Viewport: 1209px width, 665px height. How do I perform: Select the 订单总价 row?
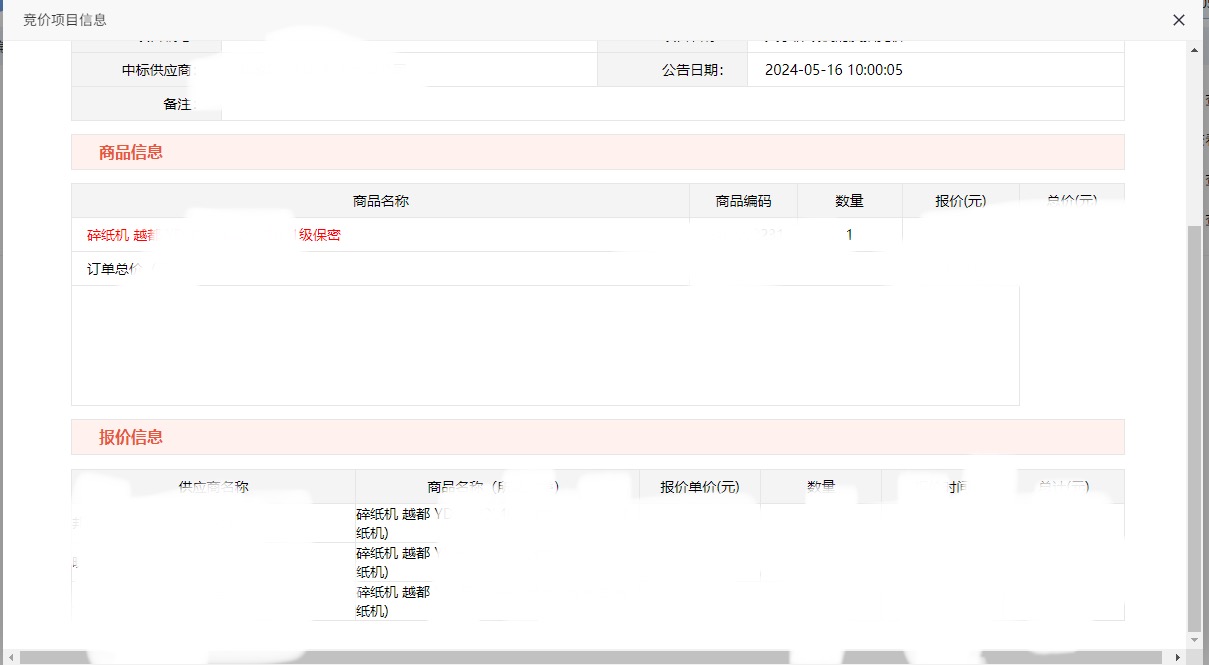click(110, 269)
